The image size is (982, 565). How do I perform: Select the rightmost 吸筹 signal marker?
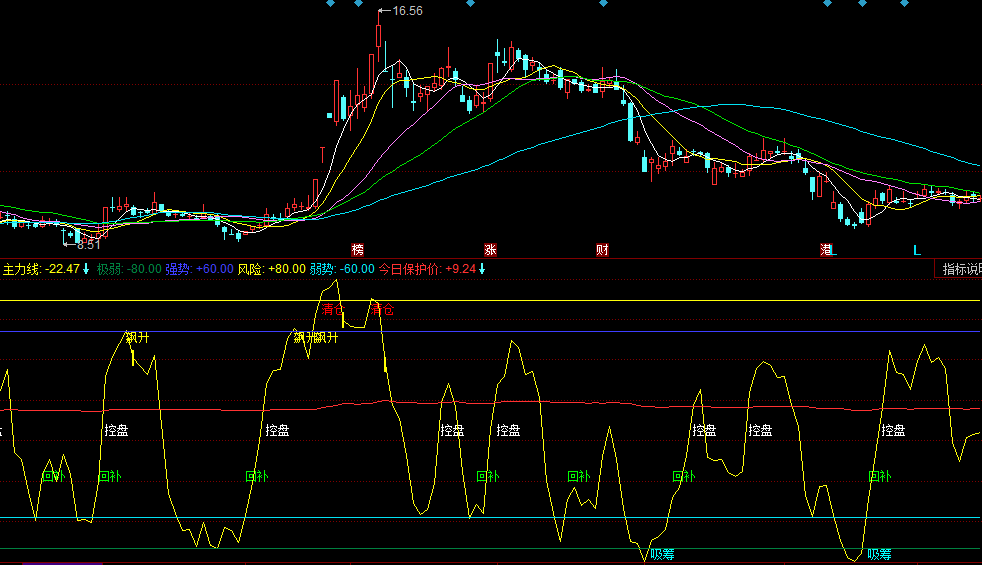pyautogui.click(x=879, y=554)
